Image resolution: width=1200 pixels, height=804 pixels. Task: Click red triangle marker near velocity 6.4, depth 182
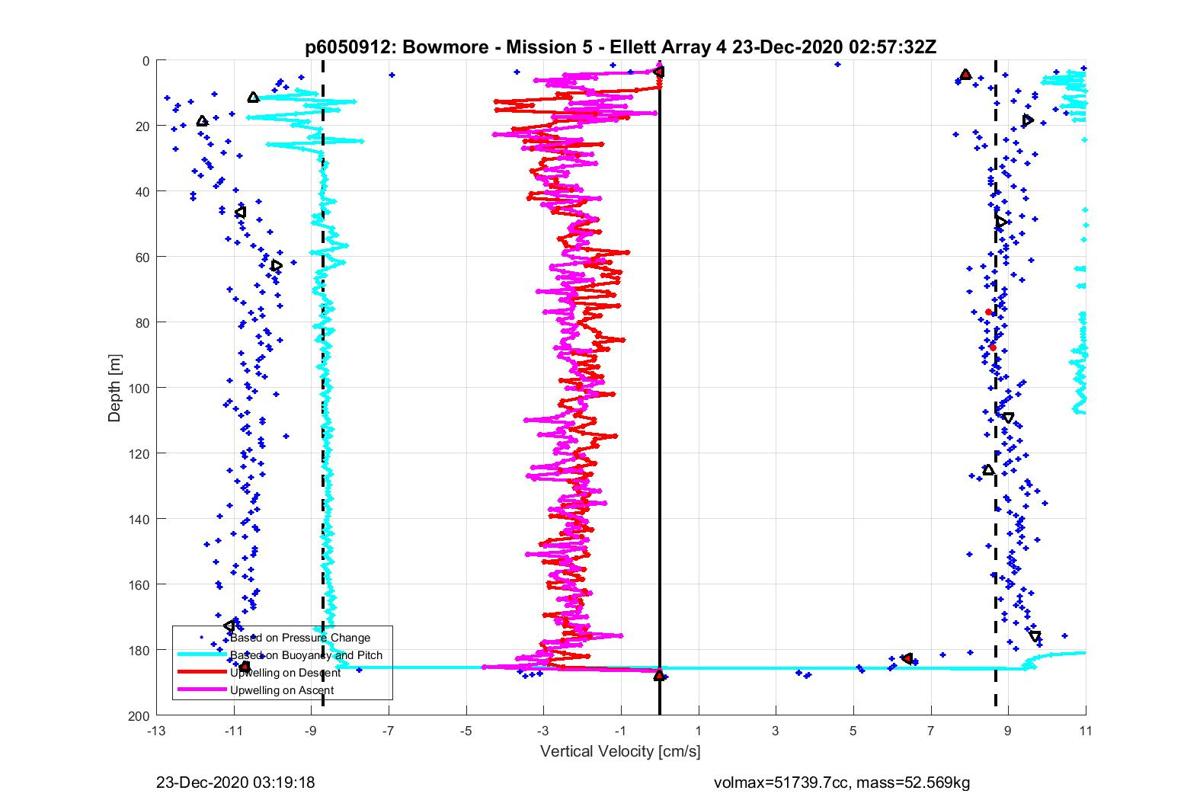(907, 658)
